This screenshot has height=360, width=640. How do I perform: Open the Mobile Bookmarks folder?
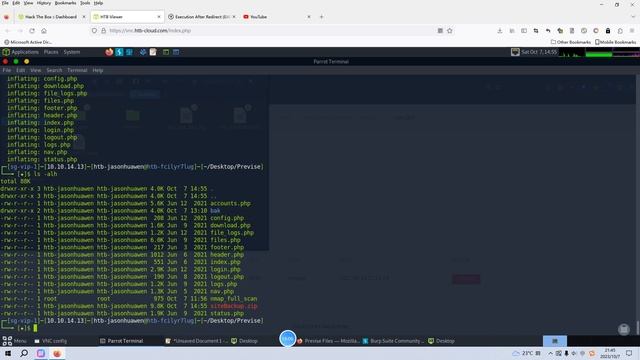coord(616,42)
